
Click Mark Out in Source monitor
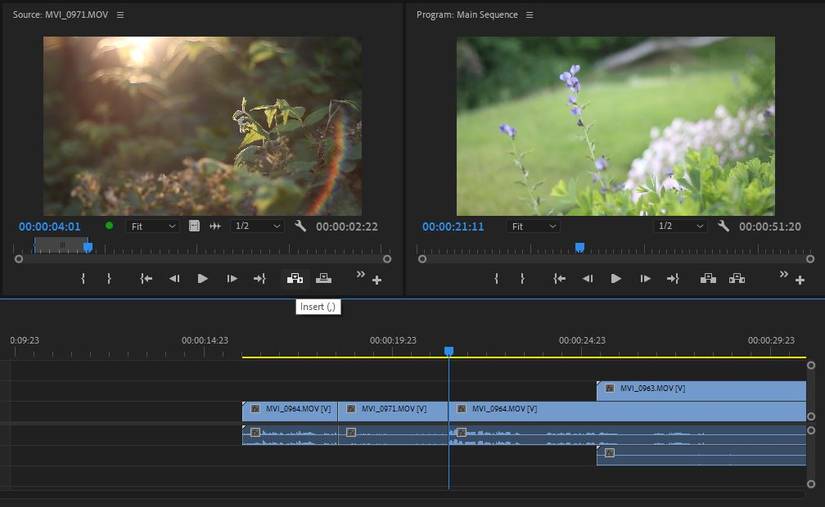click(x=109, y=279)
